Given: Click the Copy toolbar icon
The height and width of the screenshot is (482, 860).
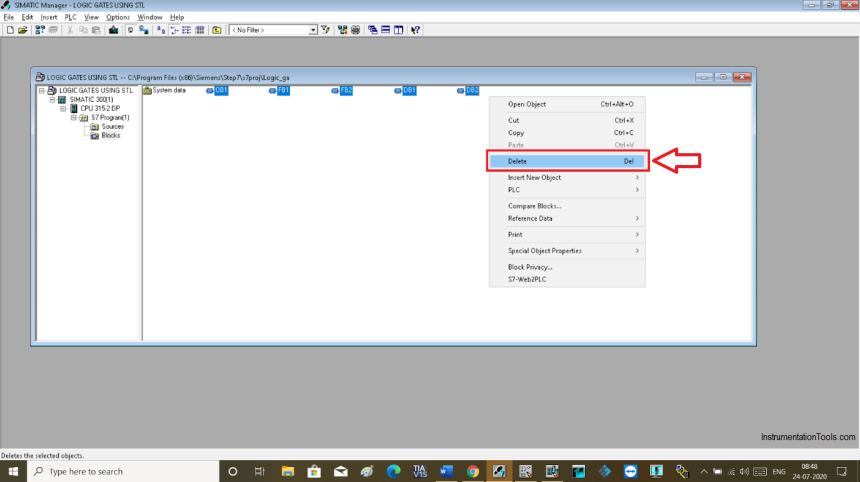Looking at the screenshot, I should (x=83, y=30).
